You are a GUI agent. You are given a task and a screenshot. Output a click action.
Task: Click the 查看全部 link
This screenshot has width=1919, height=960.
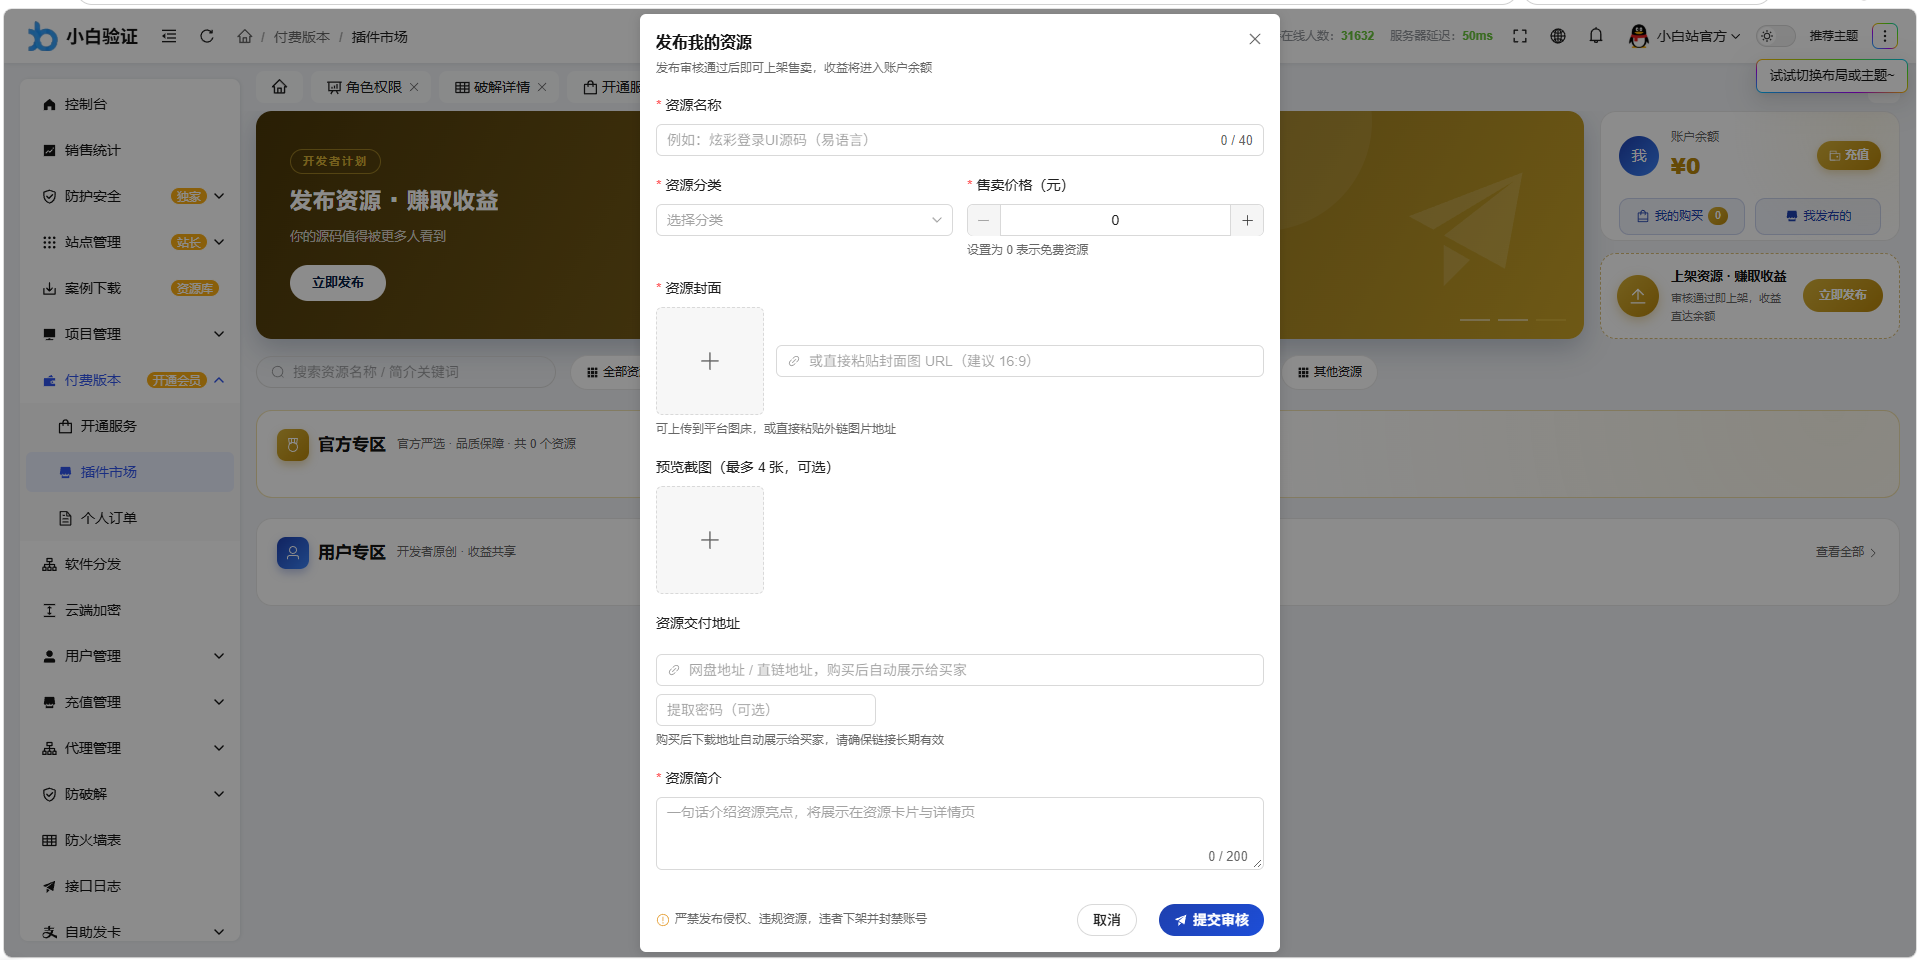click(x=1846, y=552)
